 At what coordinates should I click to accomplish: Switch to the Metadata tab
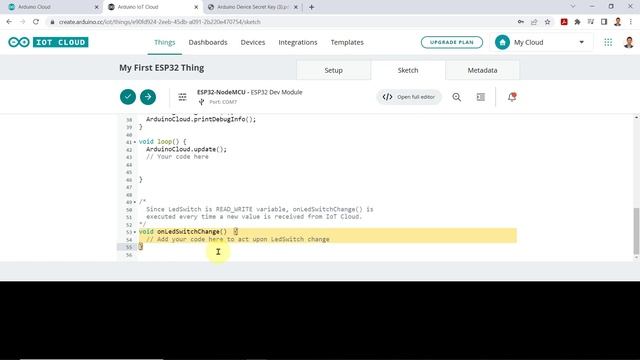click(x=482, y=70)
